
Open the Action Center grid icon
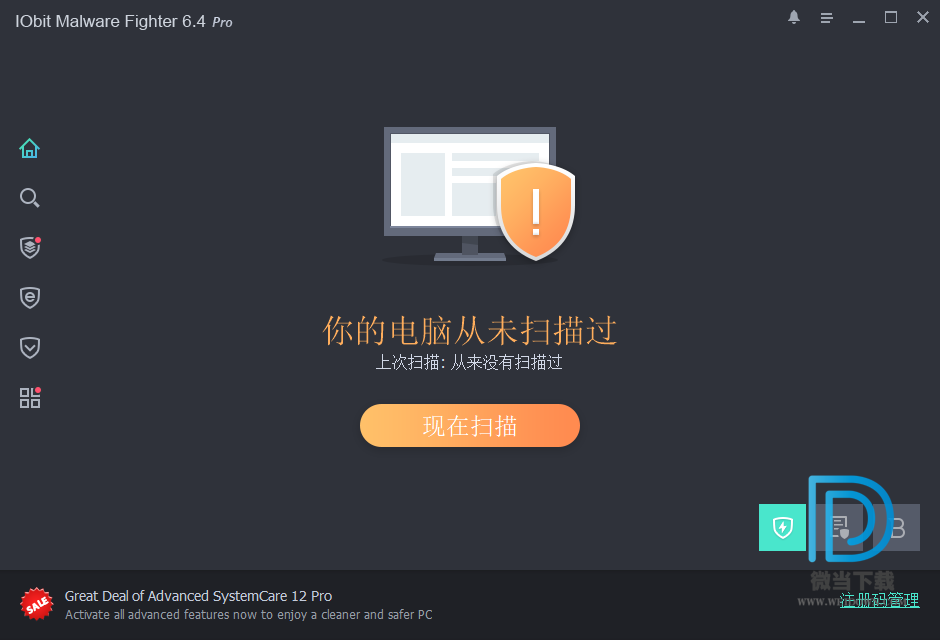click(x=30, y=397)
